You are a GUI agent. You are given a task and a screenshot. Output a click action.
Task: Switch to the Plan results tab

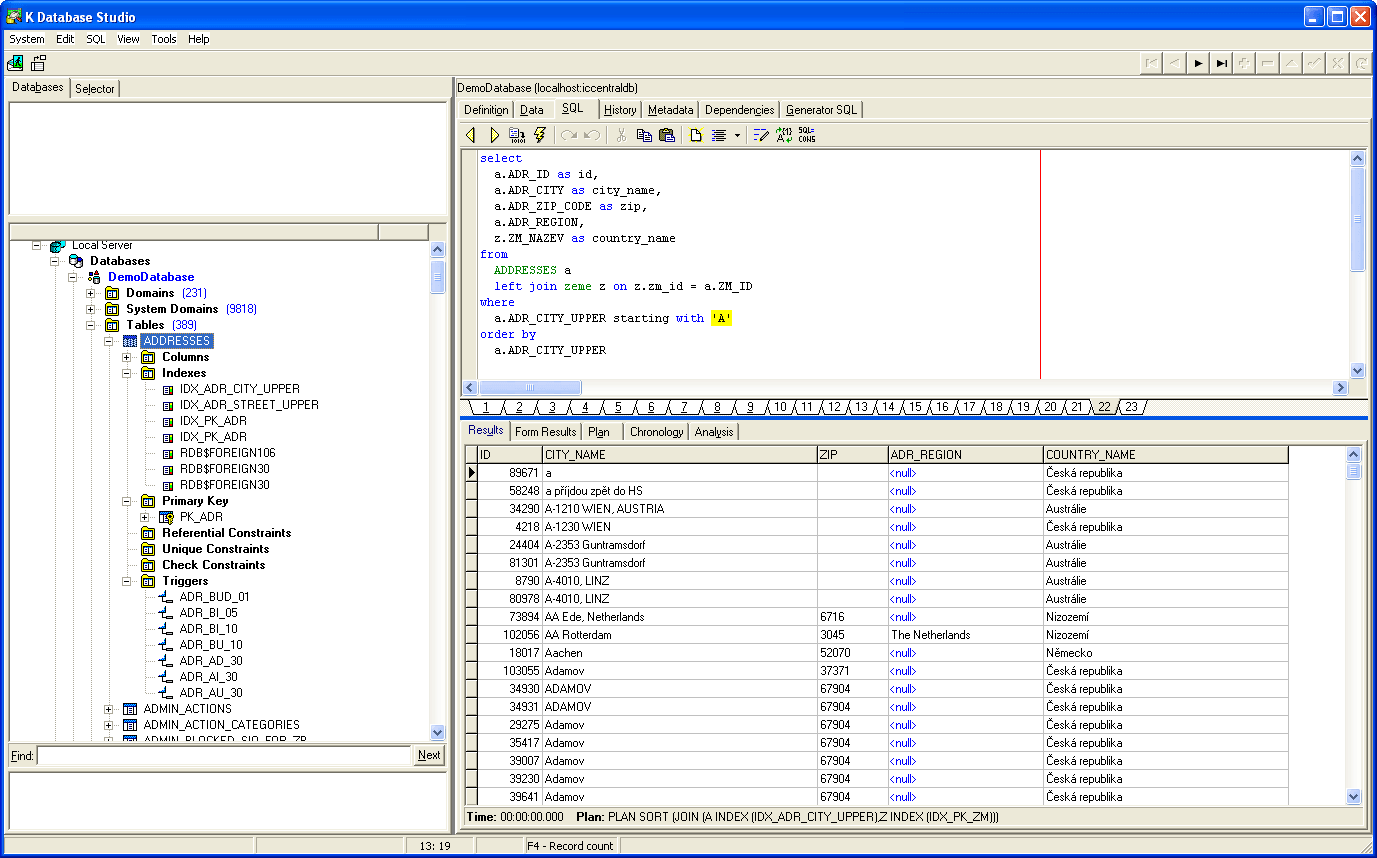click(x=598, y=431)
